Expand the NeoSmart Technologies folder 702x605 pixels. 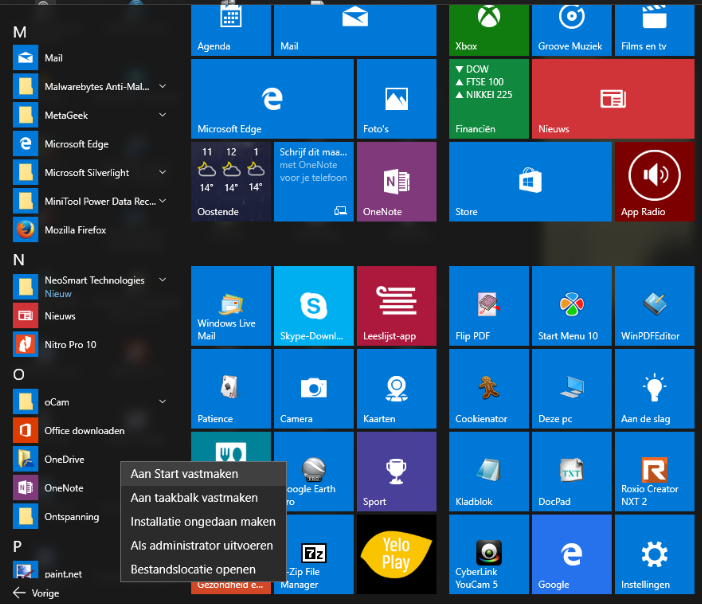click(x=162, y=281)
